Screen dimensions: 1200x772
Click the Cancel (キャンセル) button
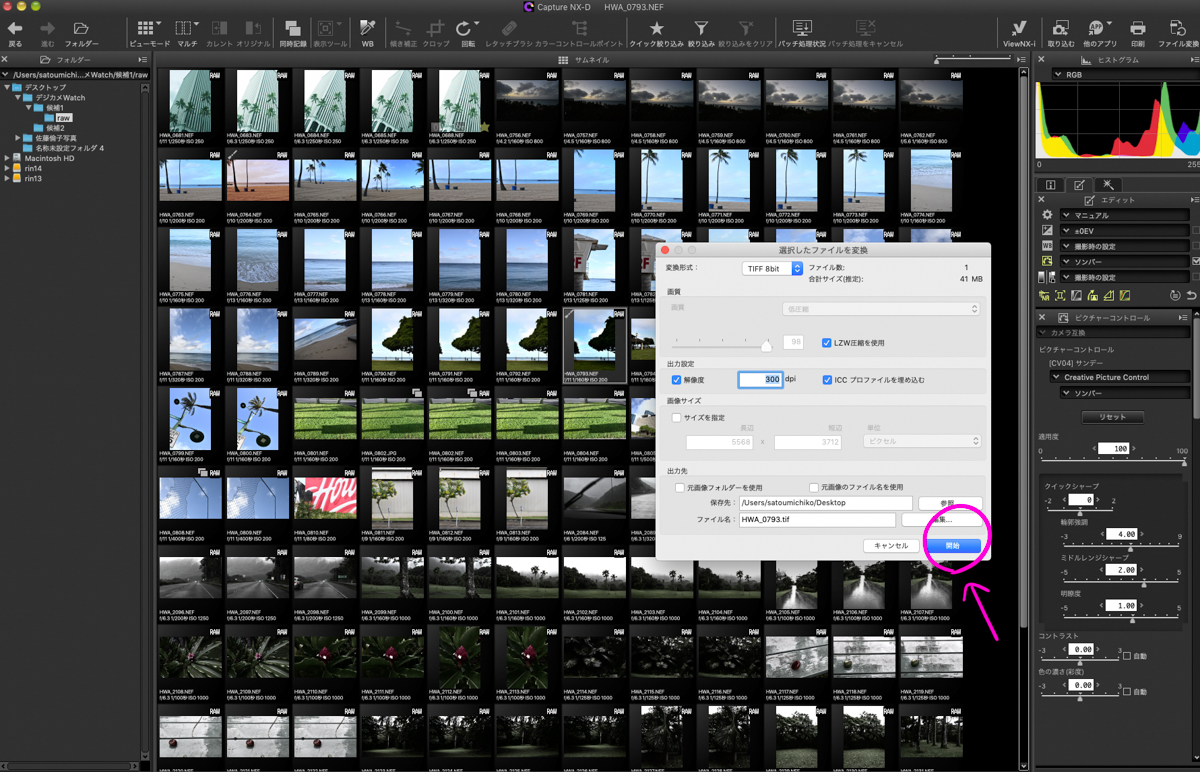tap(890, 546)
